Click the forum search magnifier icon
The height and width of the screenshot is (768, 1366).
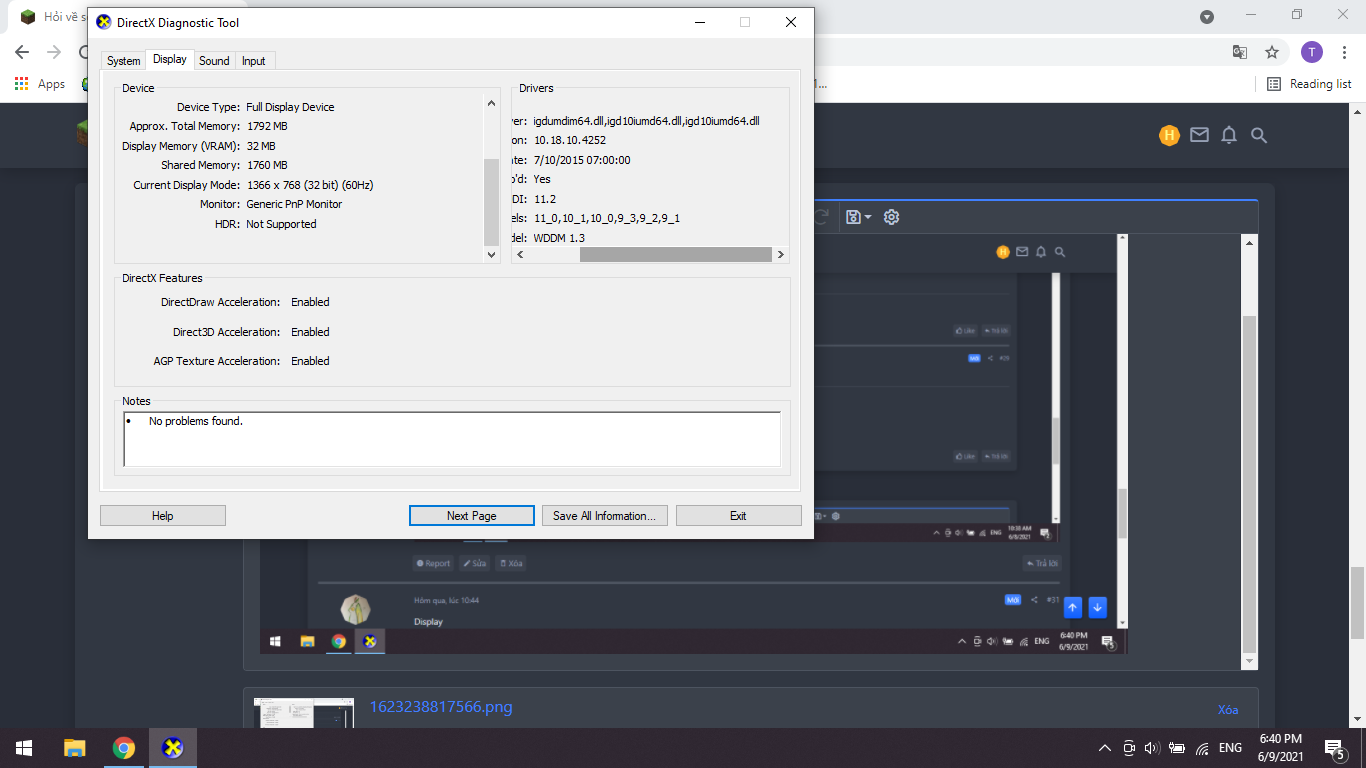point(1259,135)
